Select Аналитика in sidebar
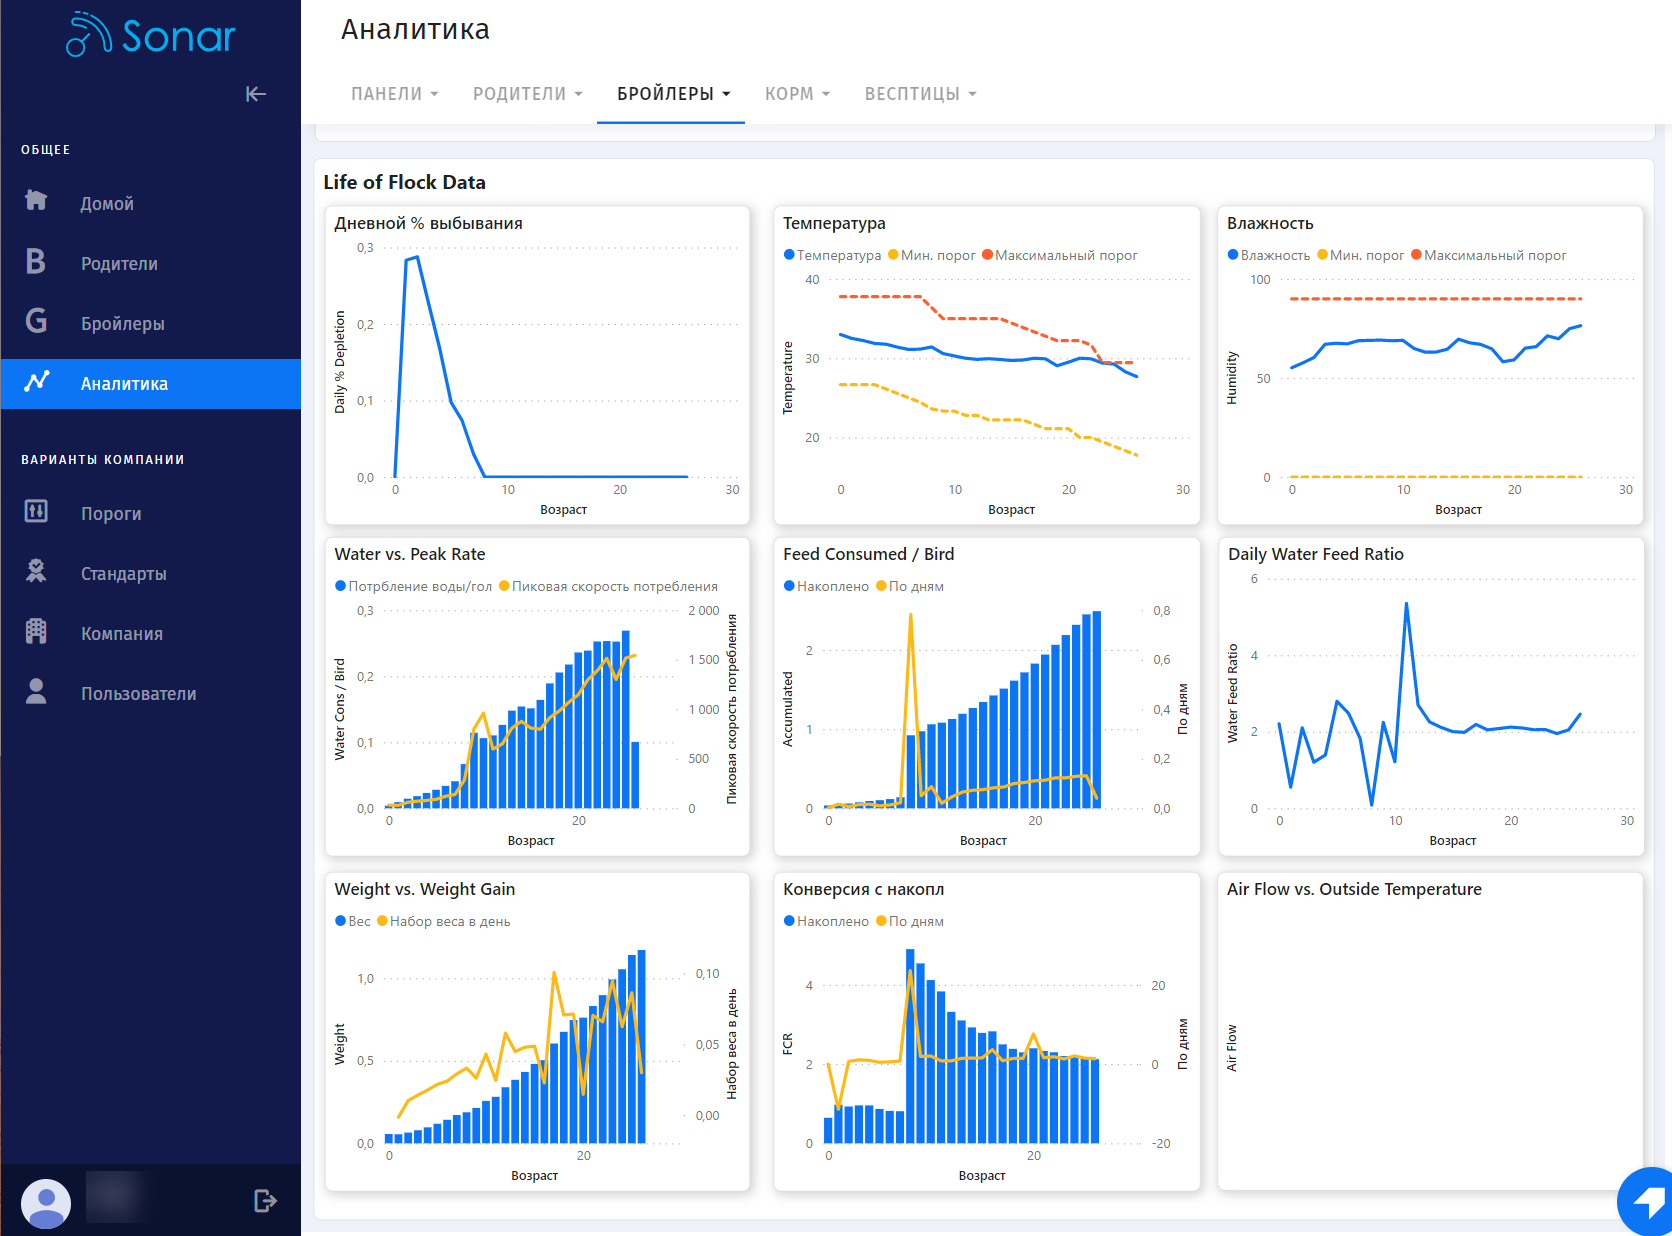Image resolution: width=1672 pixels, height=1236 pixels. [150, 383]
